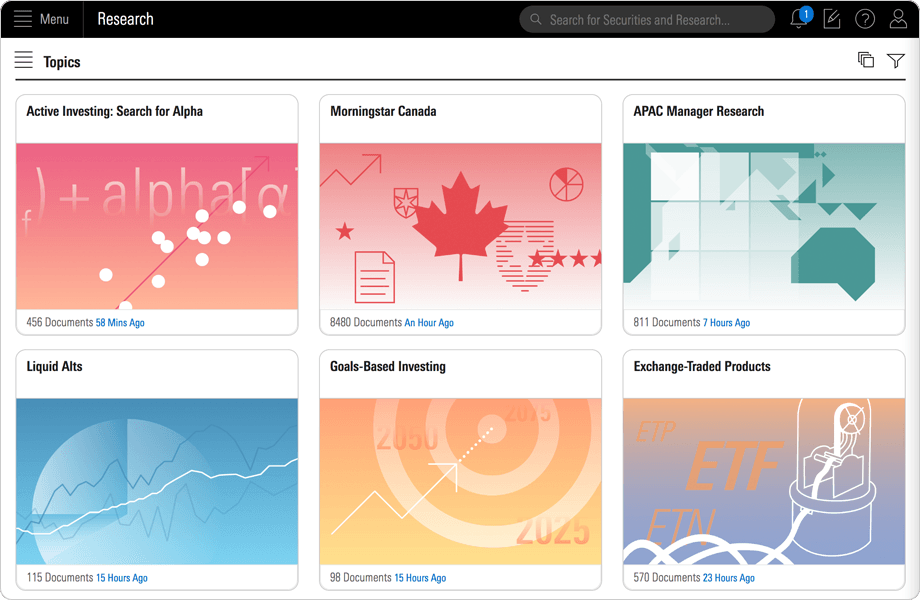Click the 8480 Documents count label
This screenshot has height=600, width=920.
coord(365,323)
